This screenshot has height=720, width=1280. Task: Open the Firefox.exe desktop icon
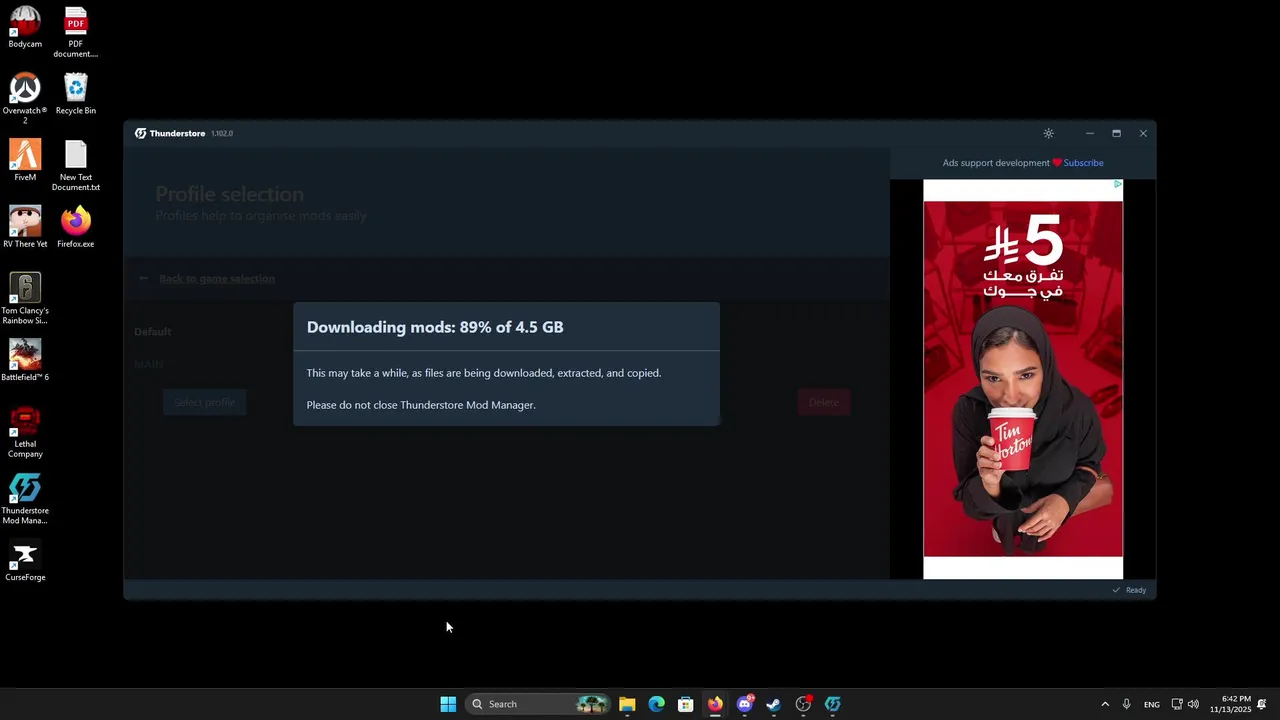pyautogui.click(x=76, y=227)
